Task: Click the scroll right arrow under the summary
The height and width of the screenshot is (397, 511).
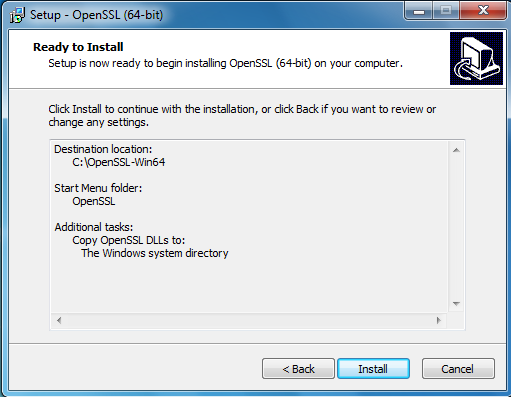Action: 438,320
